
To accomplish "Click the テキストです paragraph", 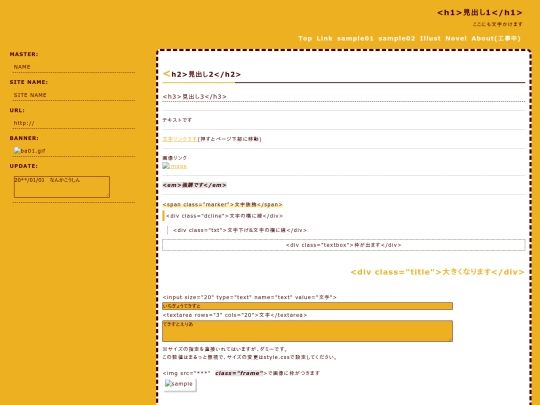I will click(x=177, y=120).
